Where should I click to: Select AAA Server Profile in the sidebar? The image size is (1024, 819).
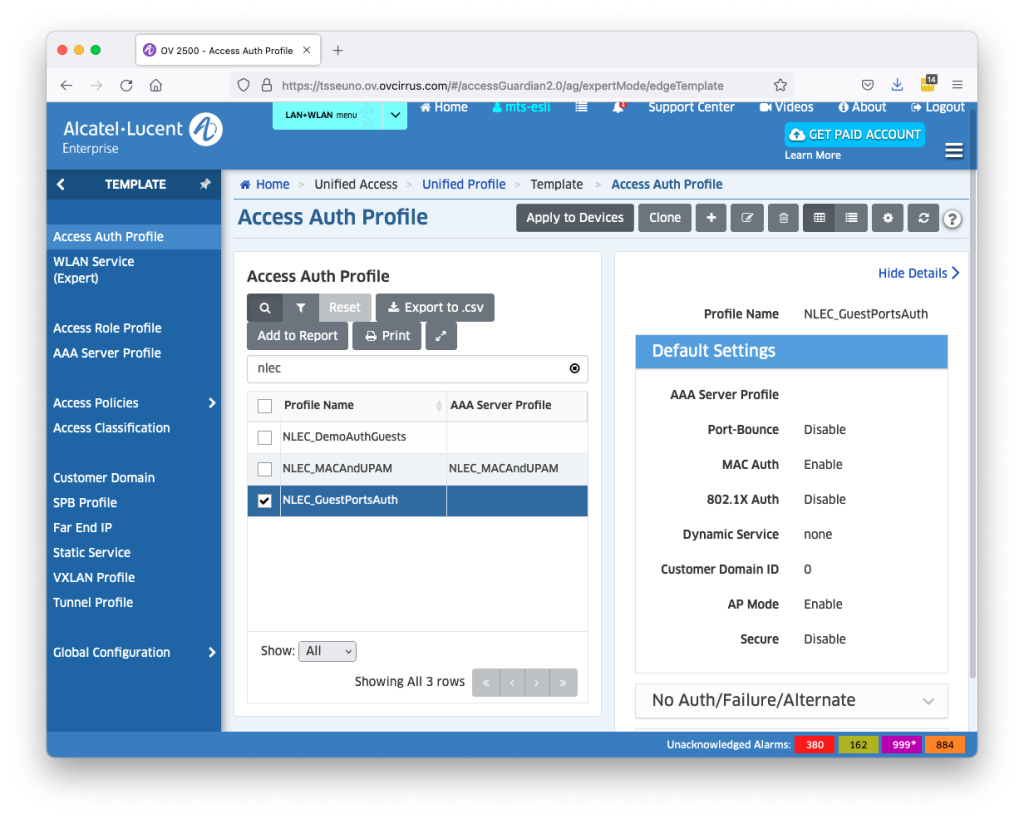click(x=107, y=353)
